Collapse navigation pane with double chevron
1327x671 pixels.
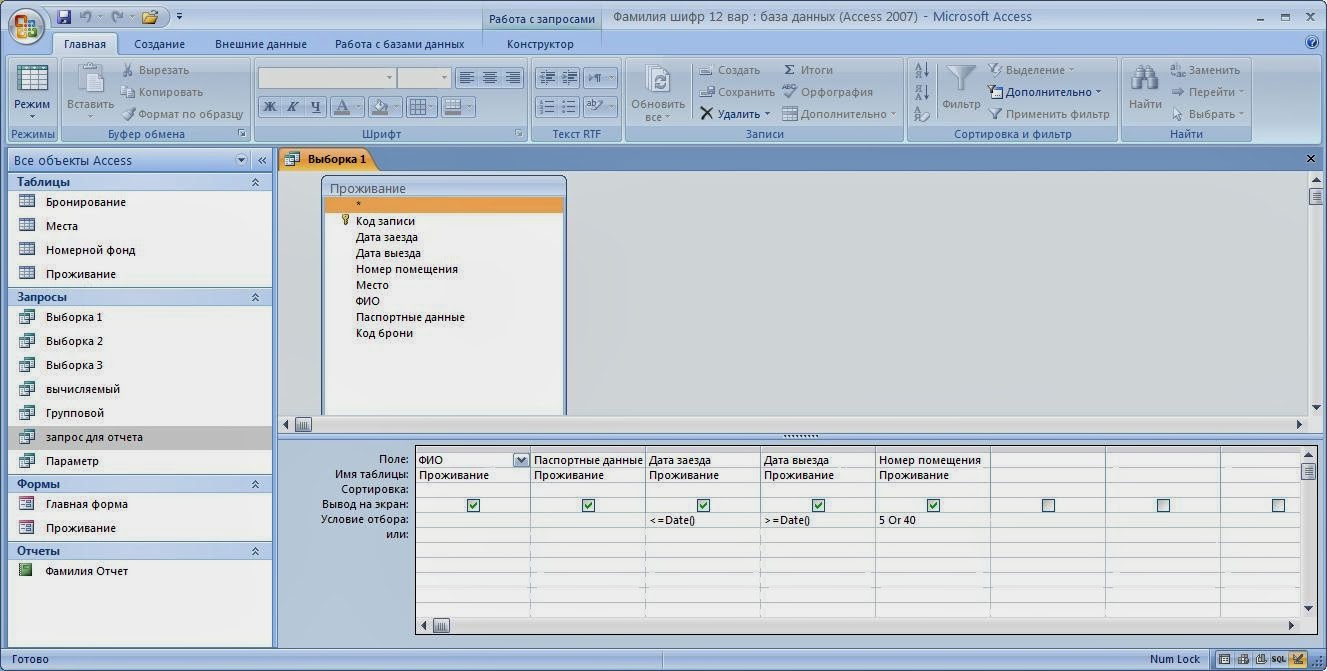pos(262,160)
